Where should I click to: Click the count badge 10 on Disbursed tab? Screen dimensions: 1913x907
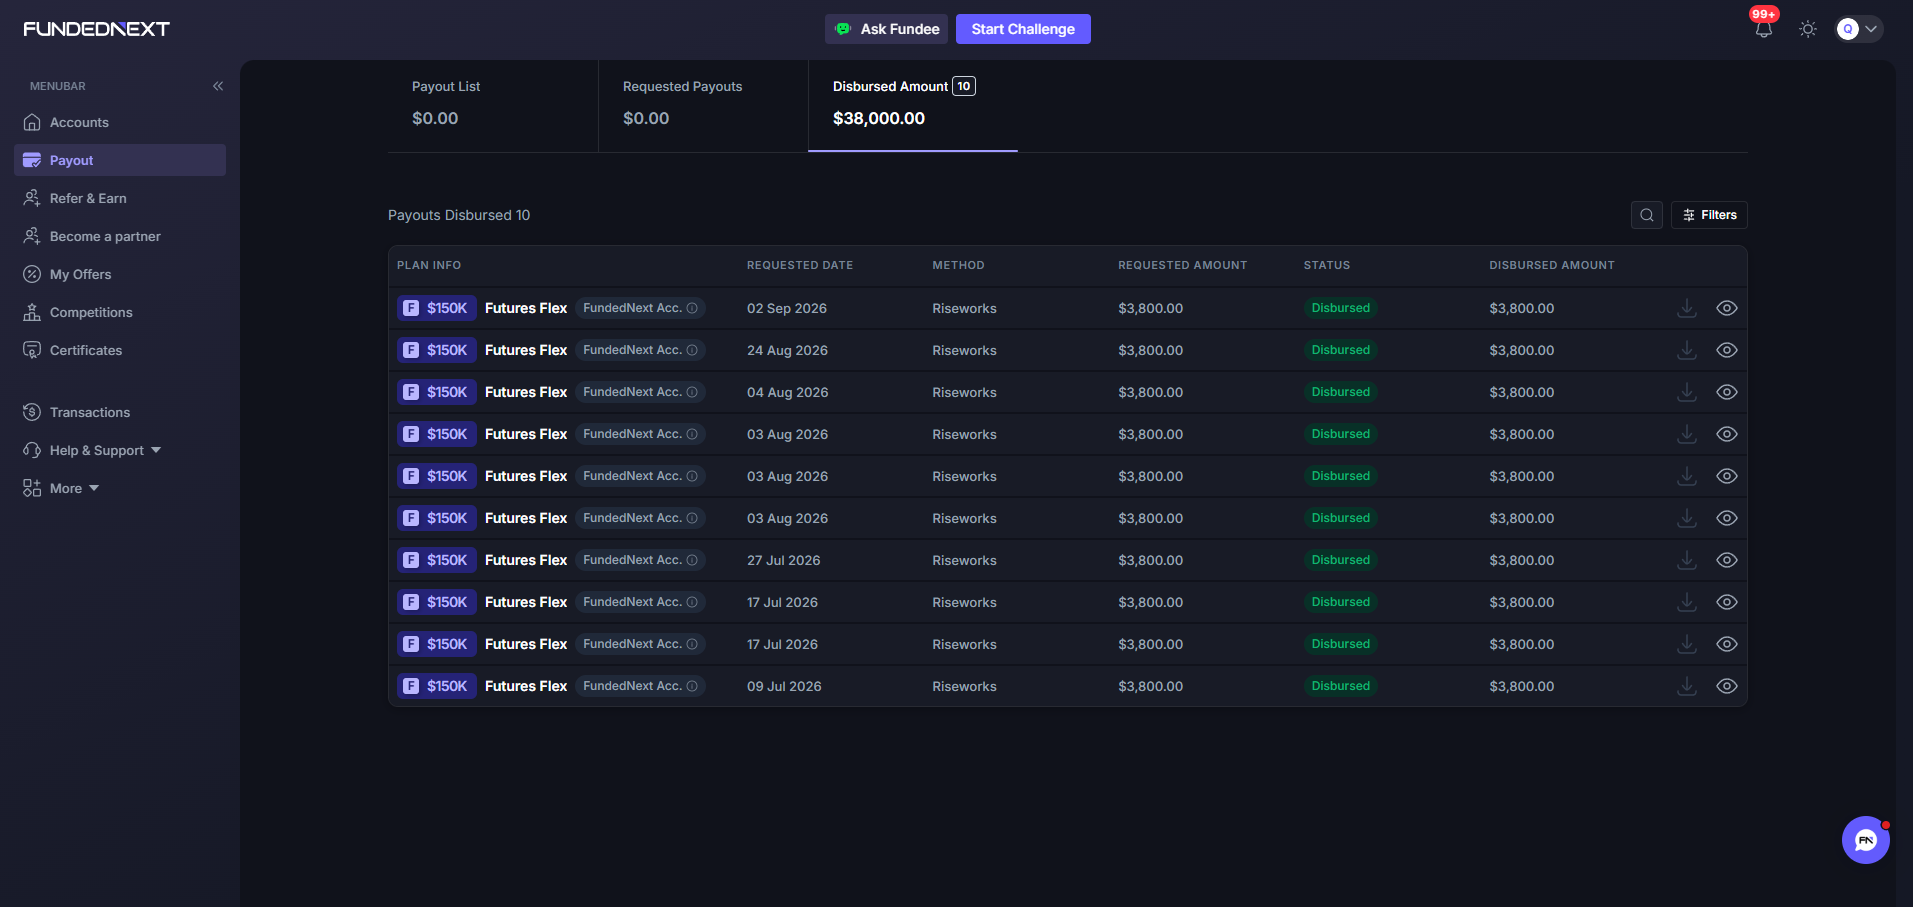(964, 86)
